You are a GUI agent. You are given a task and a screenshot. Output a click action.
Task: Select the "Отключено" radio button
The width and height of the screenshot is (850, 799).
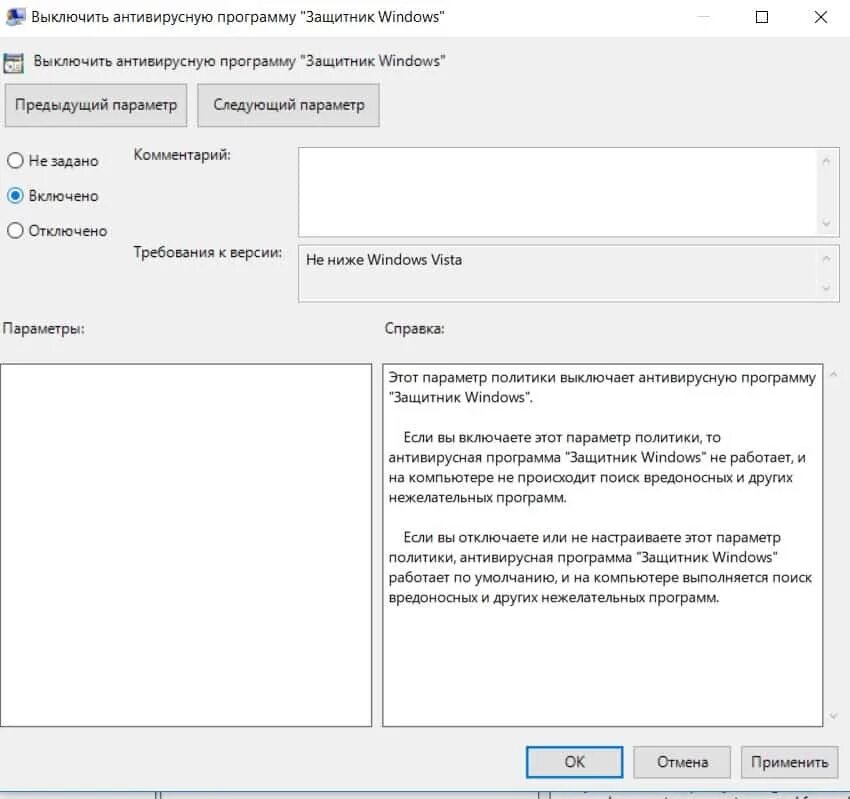click(x=15, y=230)
